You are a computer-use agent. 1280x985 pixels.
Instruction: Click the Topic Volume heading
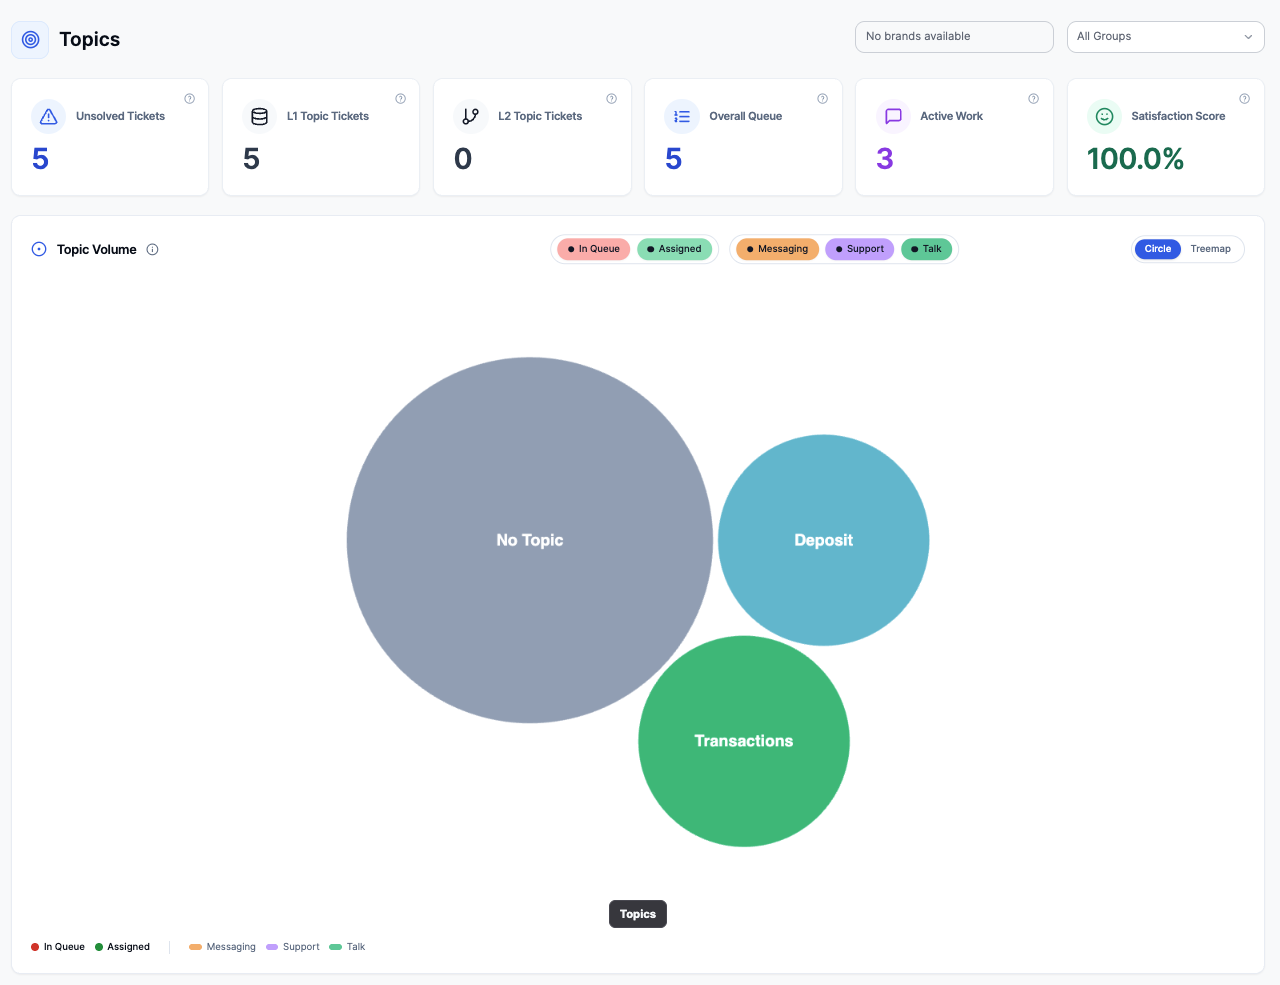point(97,250)
